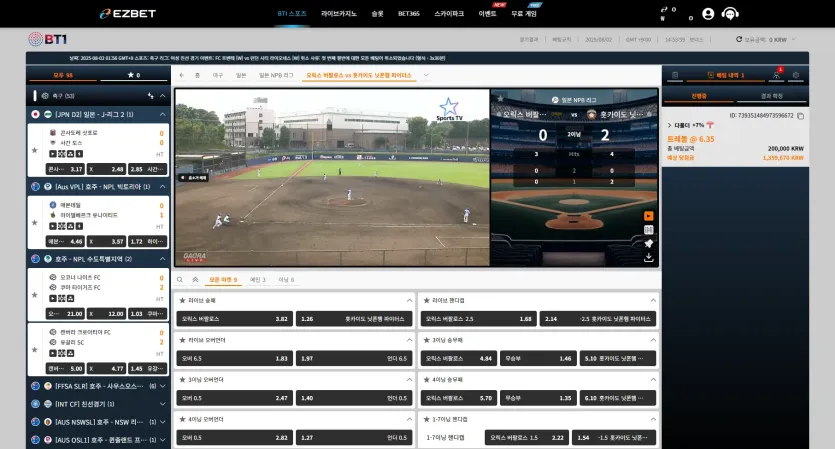Screen dimensions: 835x449
Task: Switch to the favorites star 0 tab
Action: (x=134, y=75)
